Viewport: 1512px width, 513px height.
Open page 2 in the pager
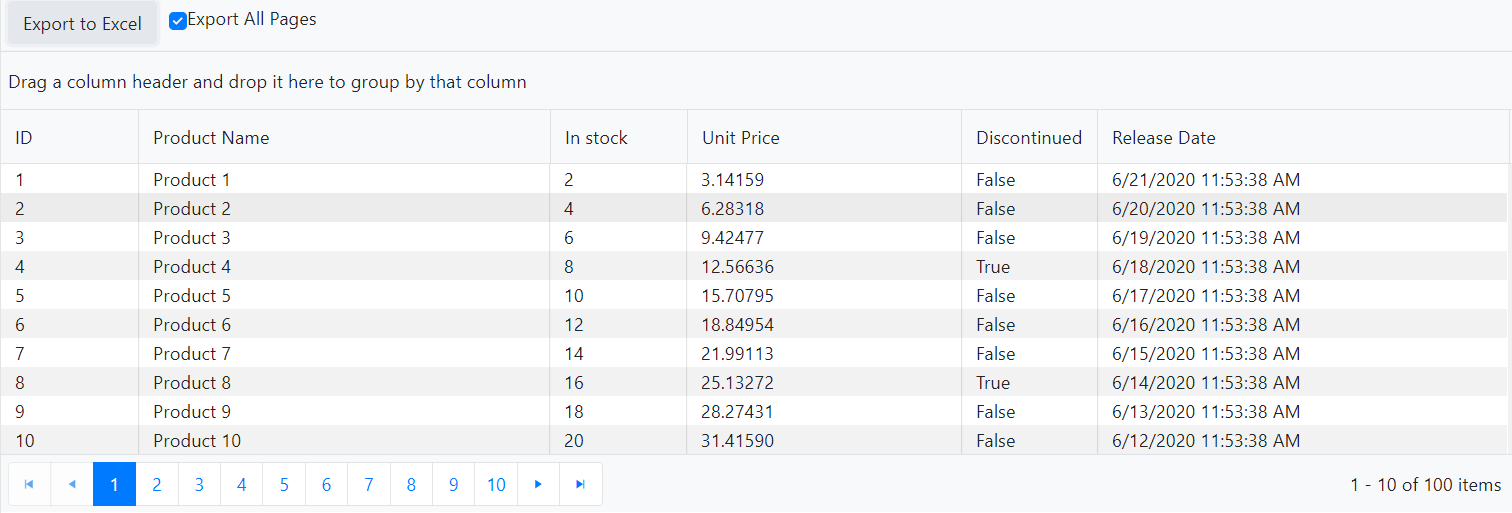157,484
